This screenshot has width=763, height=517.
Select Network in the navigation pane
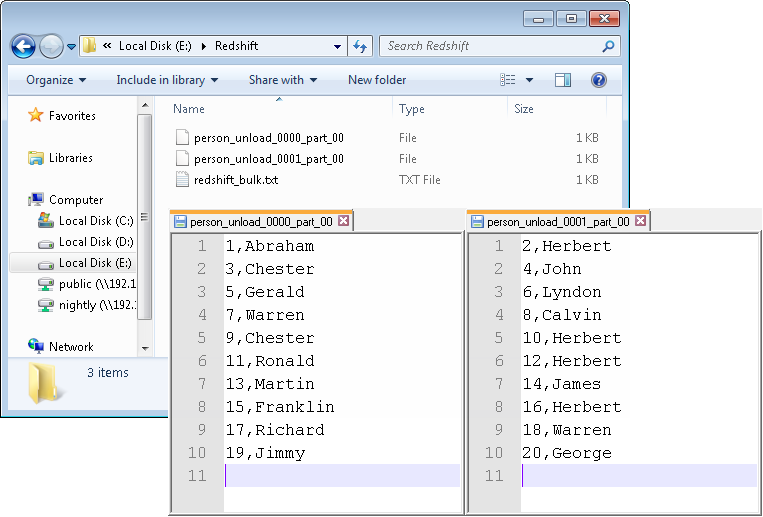click(x=71, y=347)
